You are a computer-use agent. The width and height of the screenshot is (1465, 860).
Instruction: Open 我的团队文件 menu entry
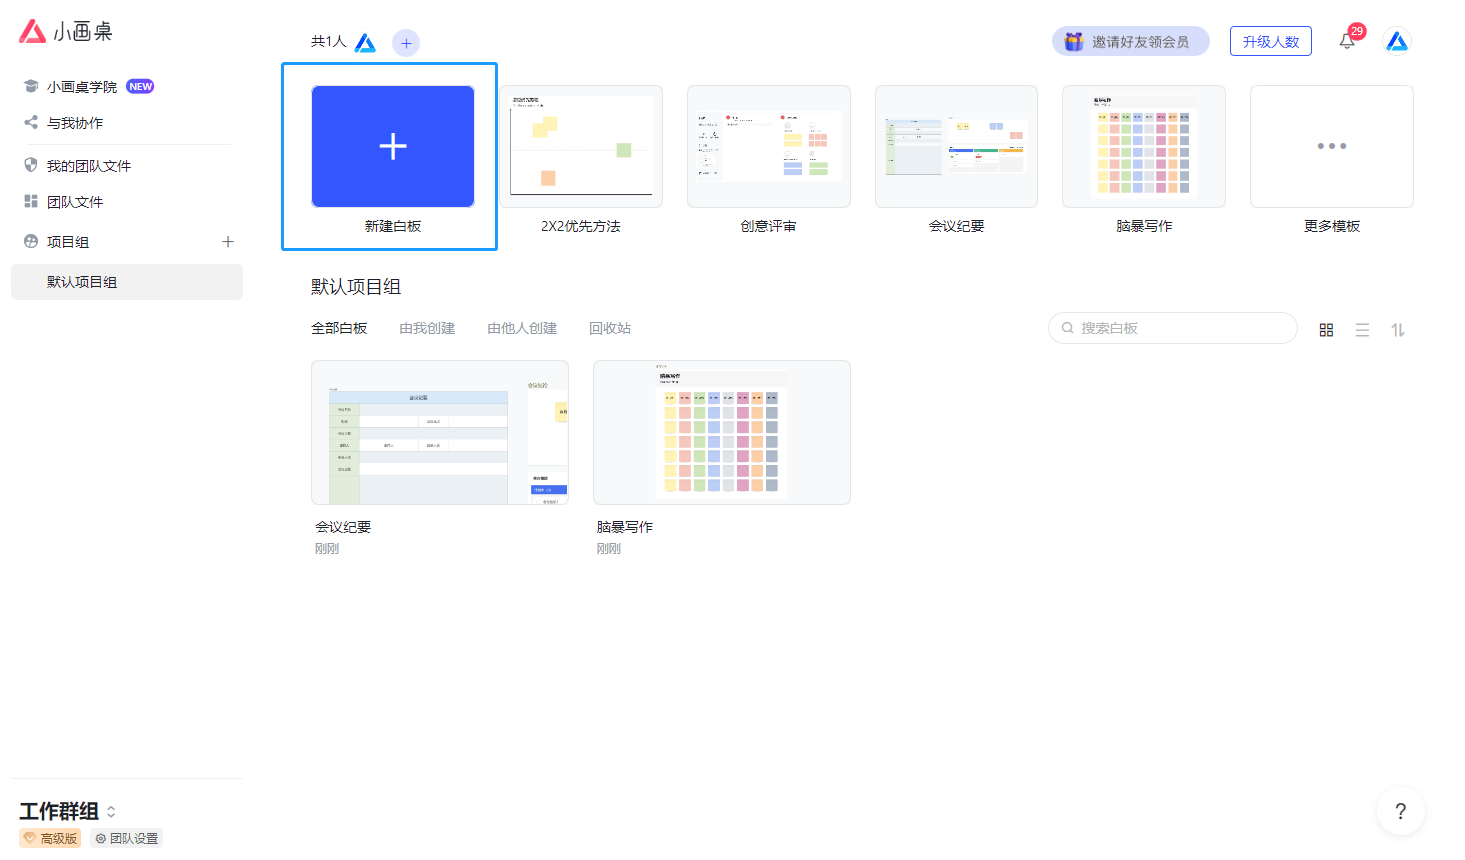89,166
